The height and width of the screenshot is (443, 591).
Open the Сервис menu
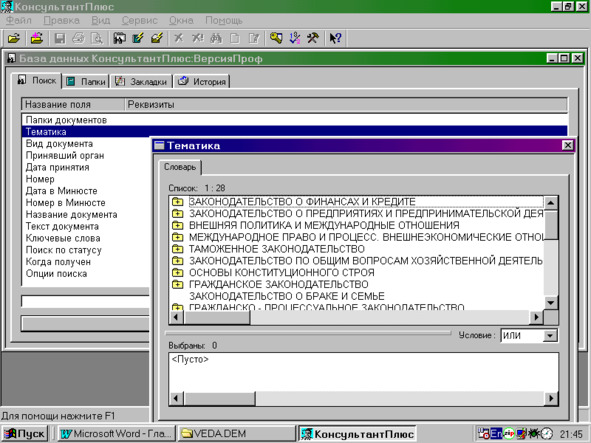pos(139,20)
